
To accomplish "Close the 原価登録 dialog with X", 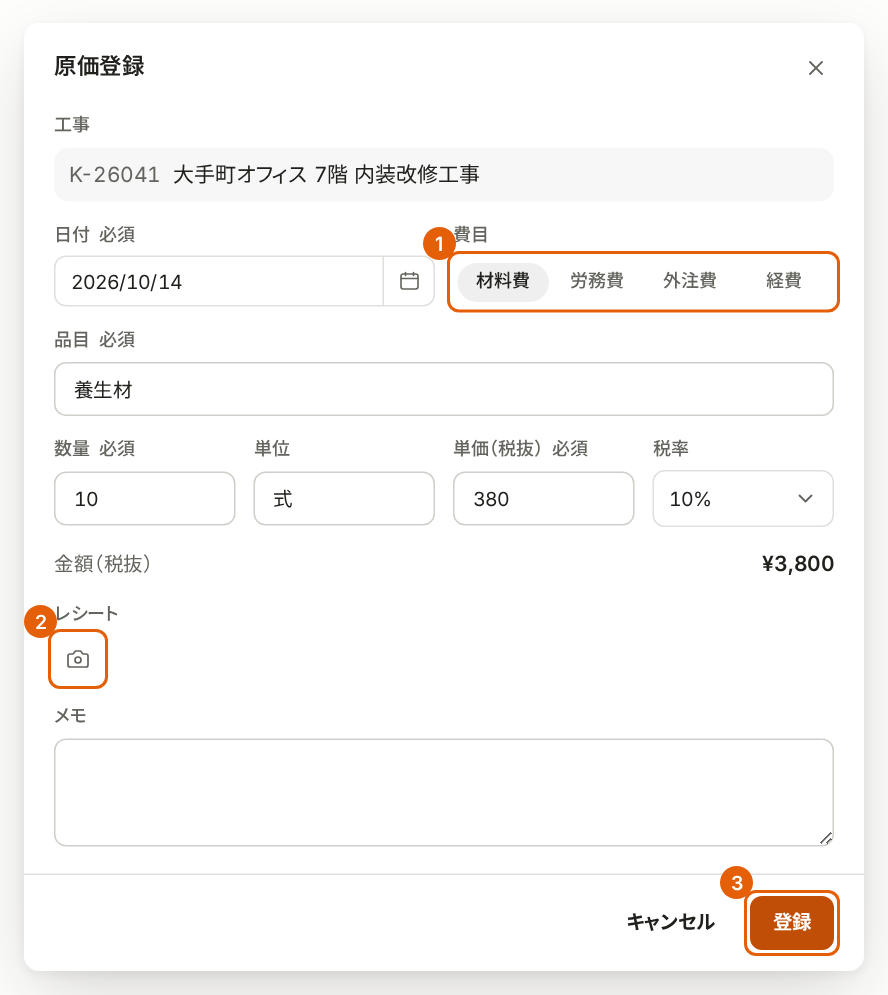I will (x=816, y=68).
